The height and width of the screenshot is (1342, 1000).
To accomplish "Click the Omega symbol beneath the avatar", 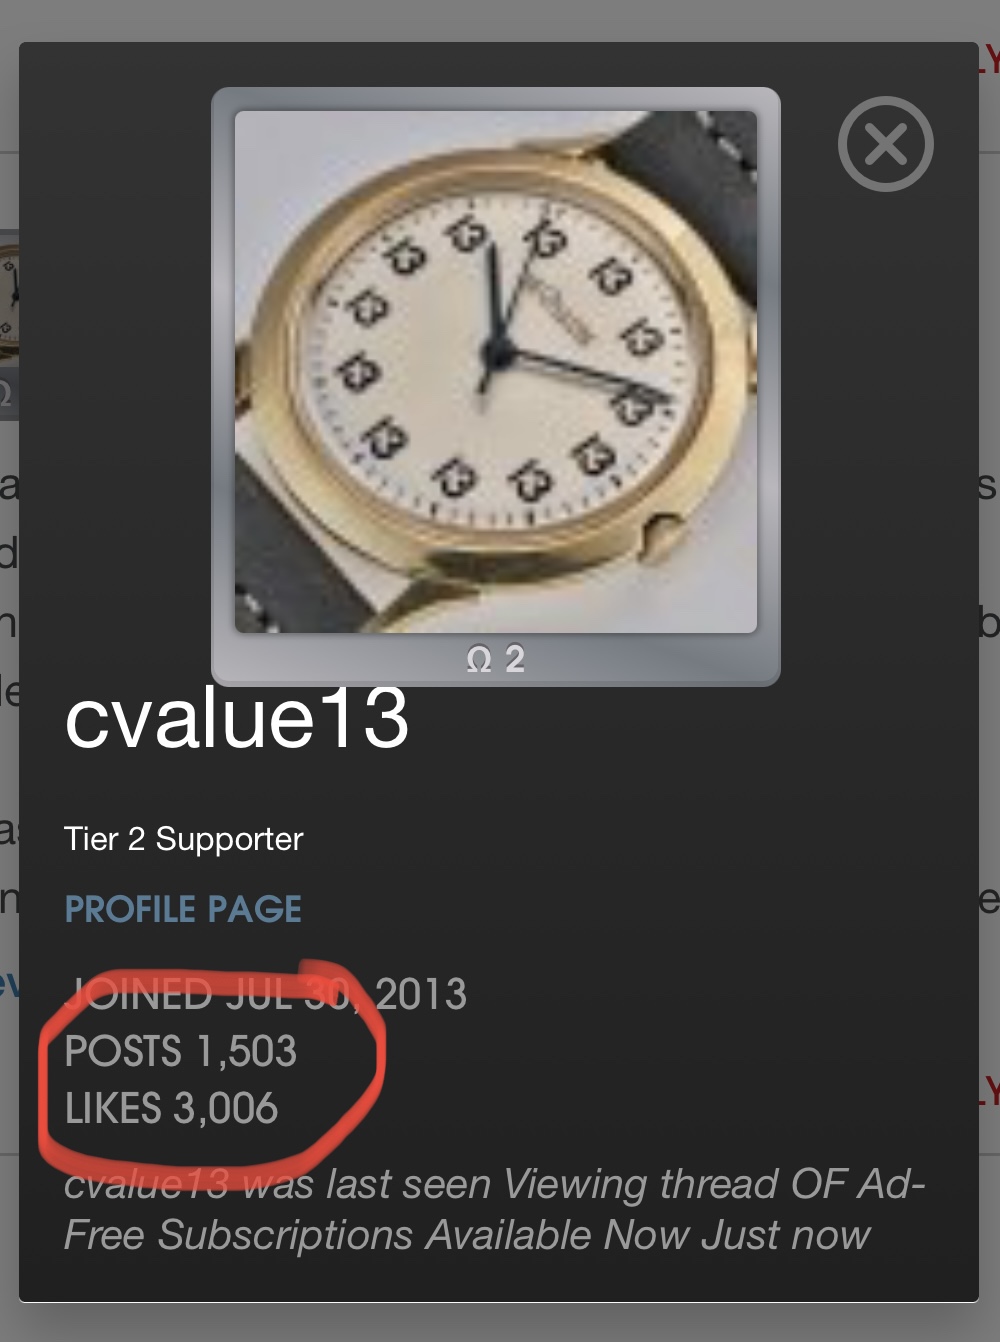I will point(479,659).
